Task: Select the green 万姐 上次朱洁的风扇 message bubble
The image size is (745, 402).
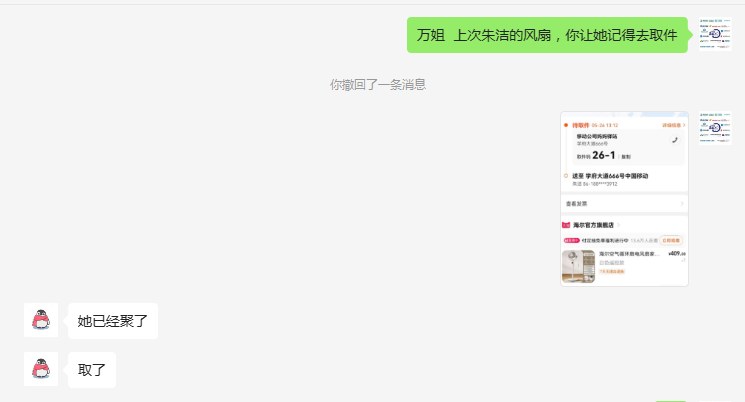Action: (547, 35)
